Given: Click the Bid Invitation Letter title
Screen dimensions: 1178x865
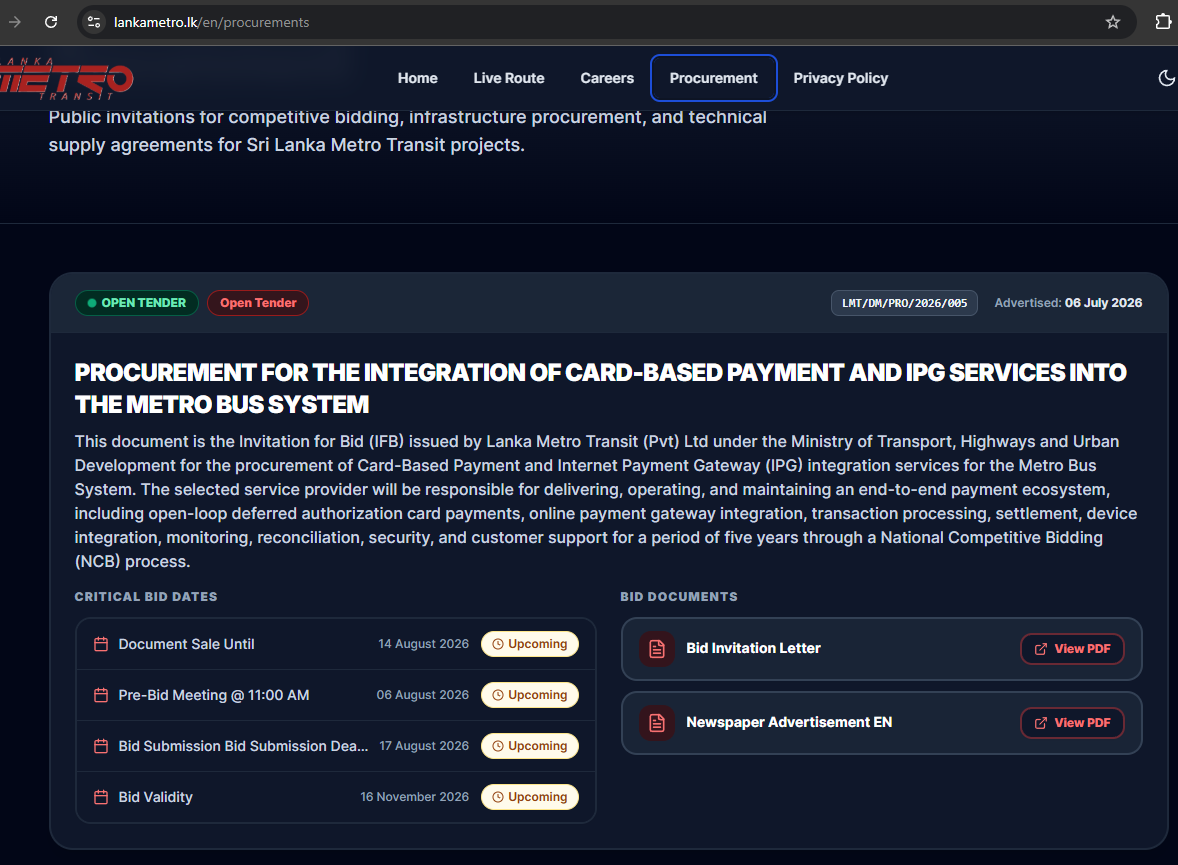Looking at the screenshot, I should click(754, 649).
